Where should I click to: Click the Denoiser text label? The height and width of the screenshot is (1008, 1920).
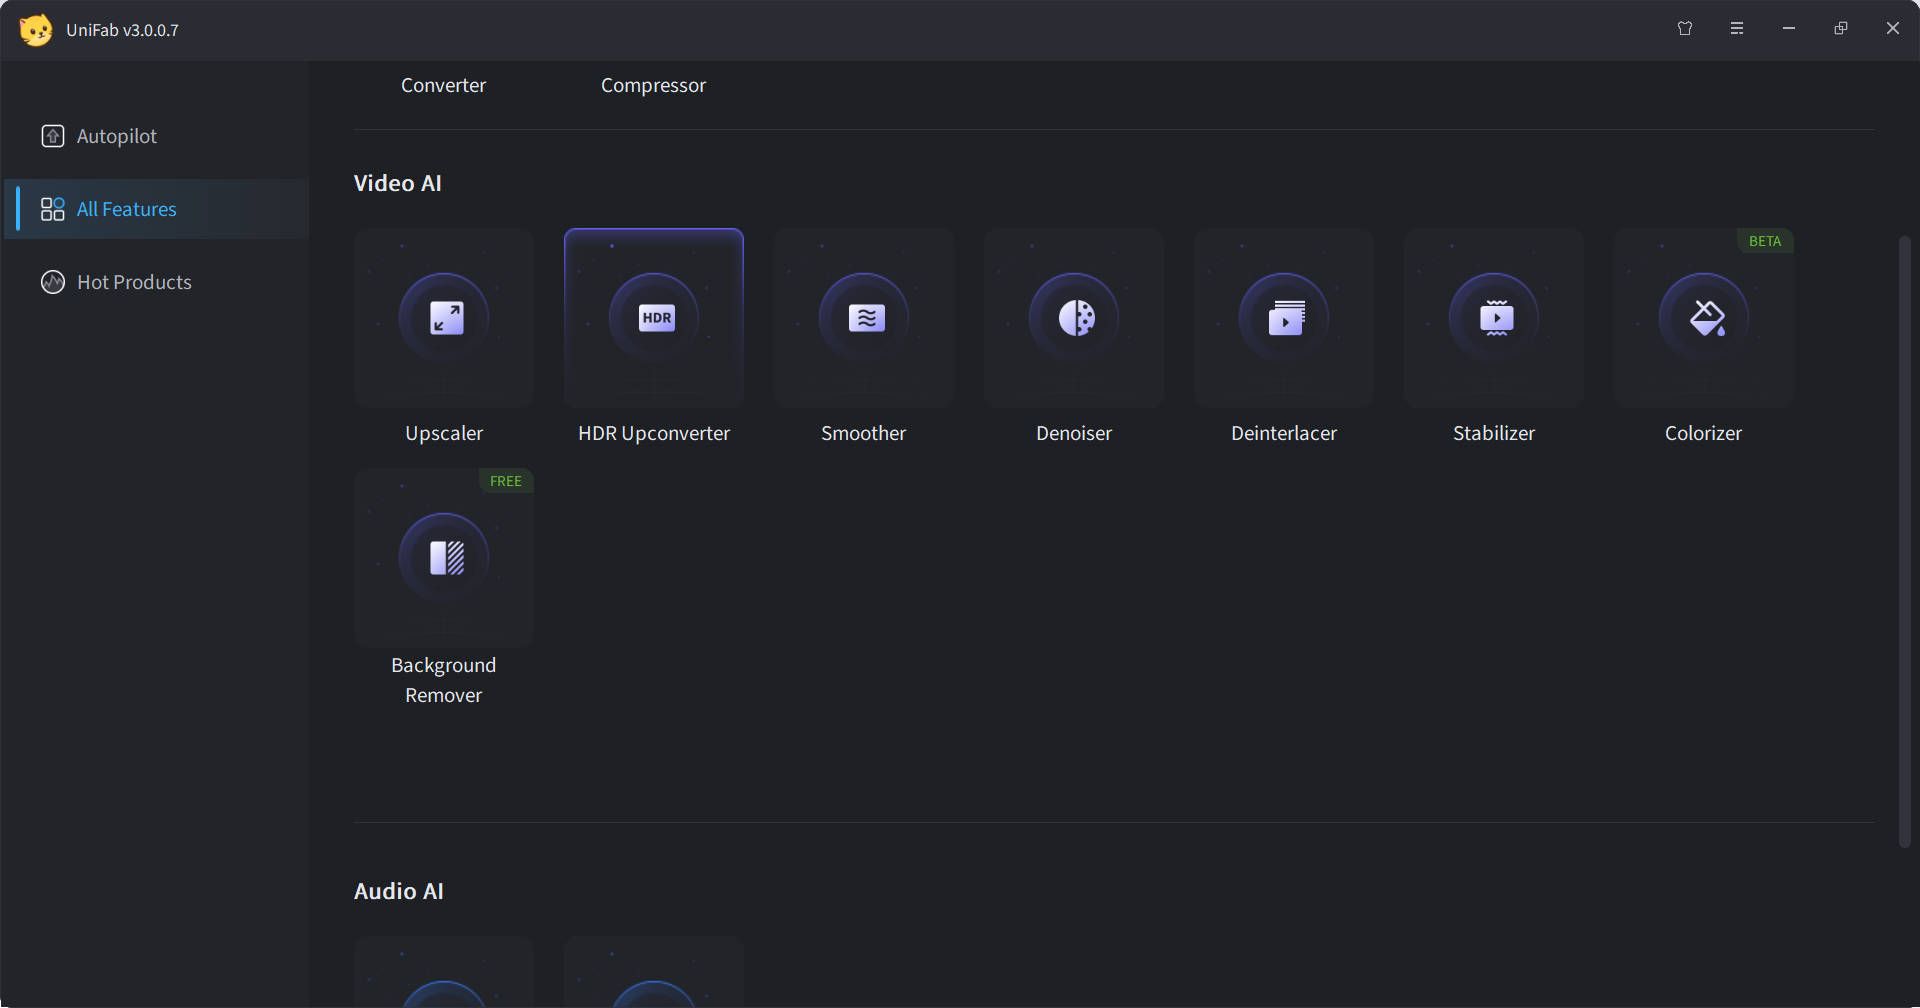[1074, 433]
